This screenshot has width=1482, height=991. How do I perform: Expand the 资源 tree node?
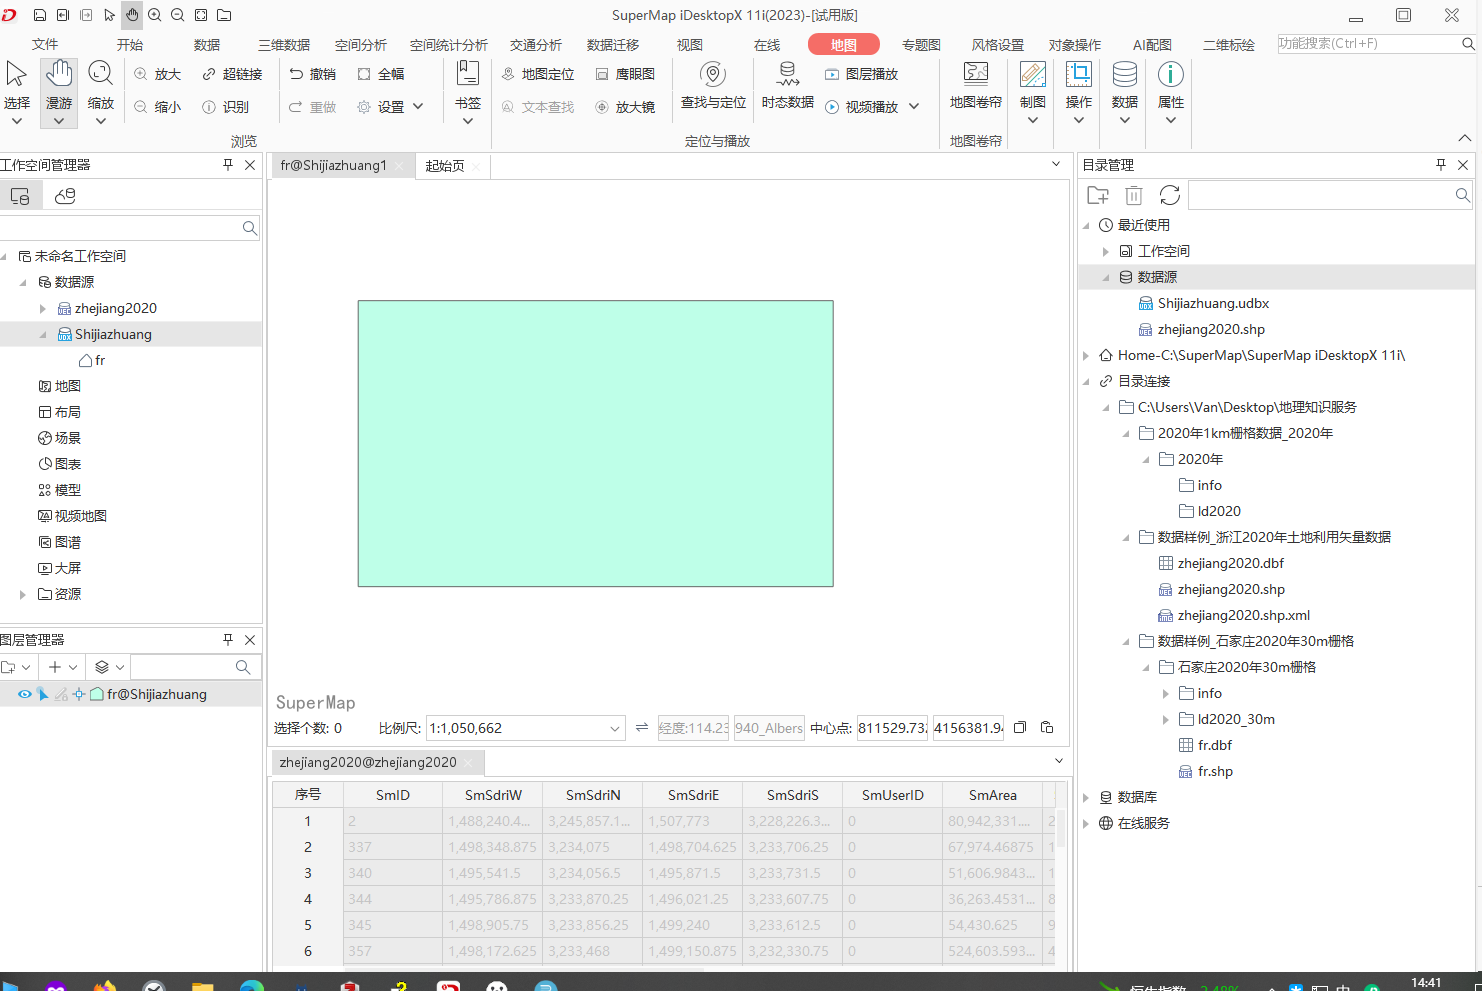point(23,594)
